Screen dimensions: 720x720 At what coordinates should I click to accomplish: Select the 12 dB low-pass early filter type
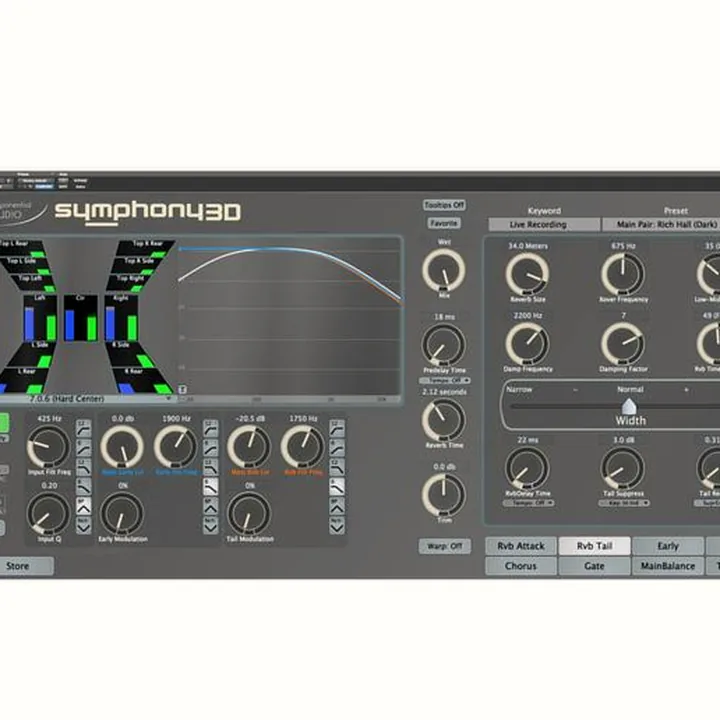point(210,467)
